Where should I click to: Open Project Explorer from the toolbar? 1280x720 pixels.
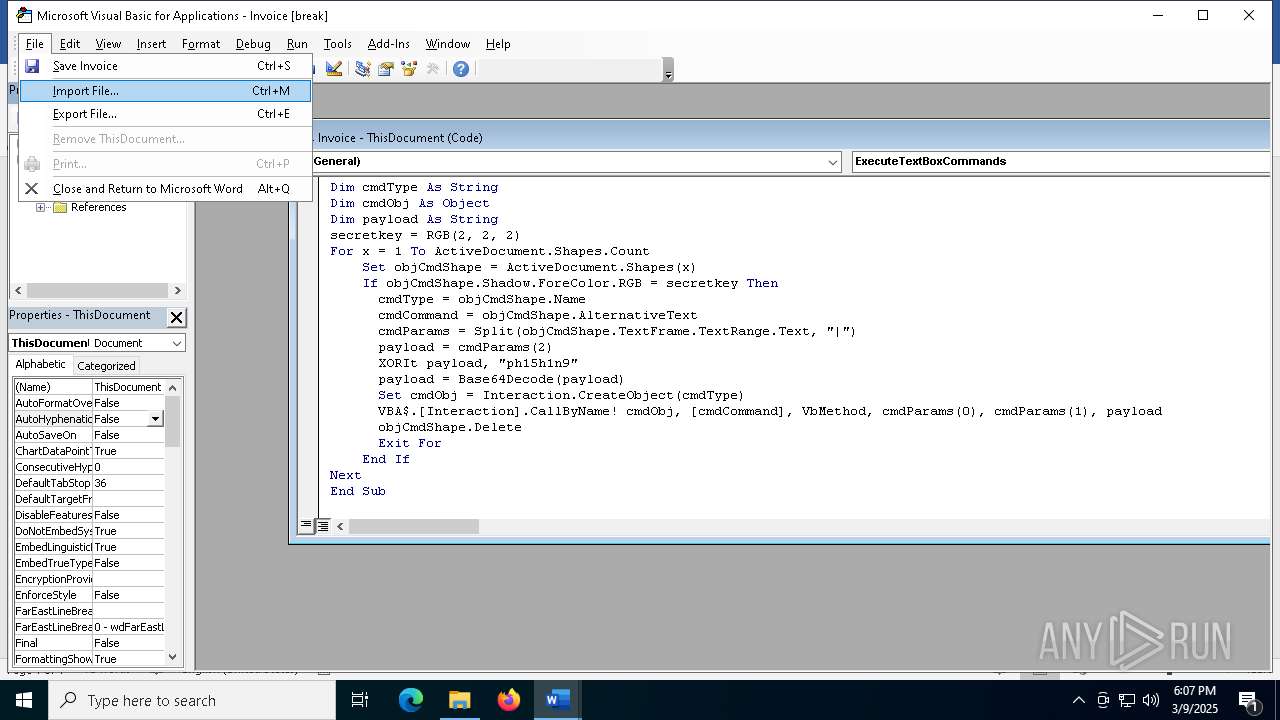(362, 69)
